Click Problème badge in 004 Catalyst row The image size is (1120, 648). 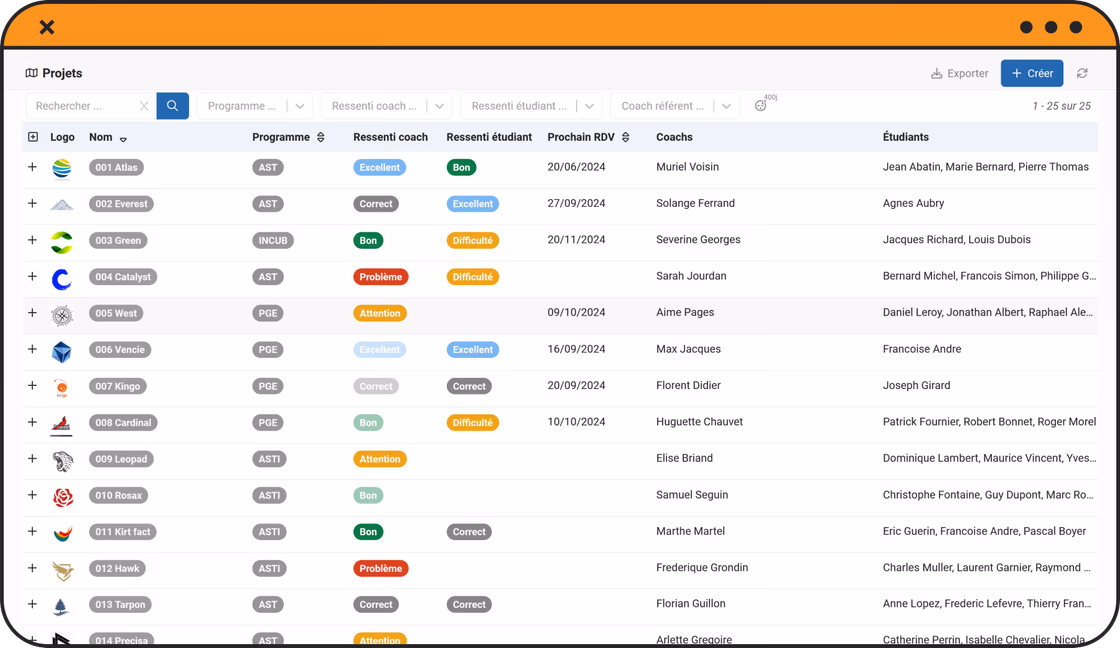pyautogui.click(x=381, y=276)
